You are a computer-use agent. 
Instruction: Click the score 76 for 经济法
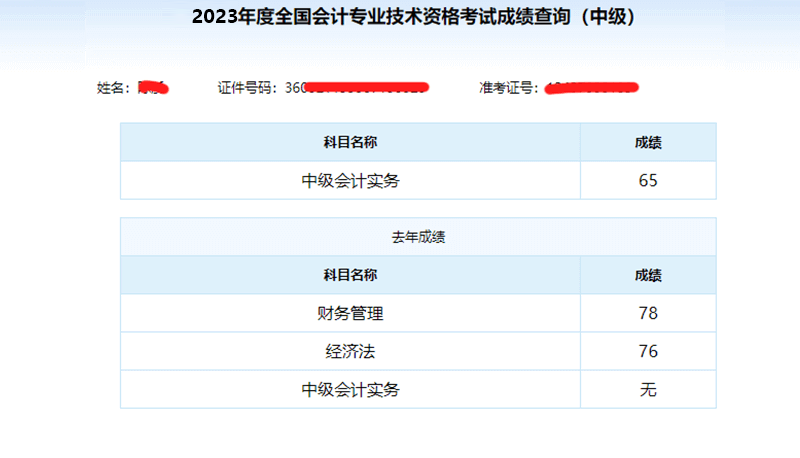click(648, 351)
